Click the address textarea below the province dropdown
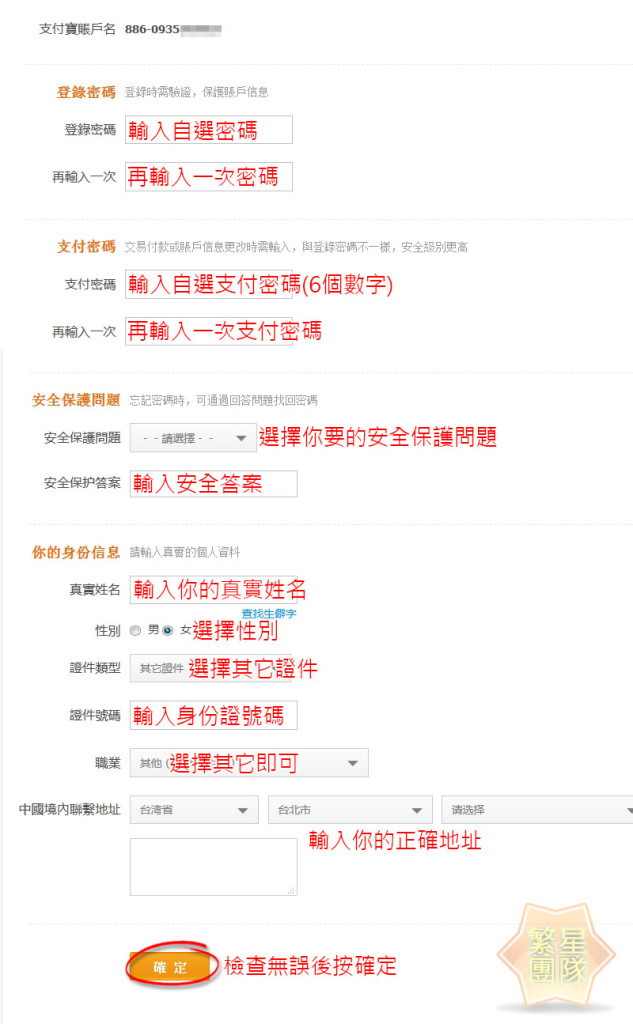The height and width of the screenshot is (1024, 633). [213, 866]
